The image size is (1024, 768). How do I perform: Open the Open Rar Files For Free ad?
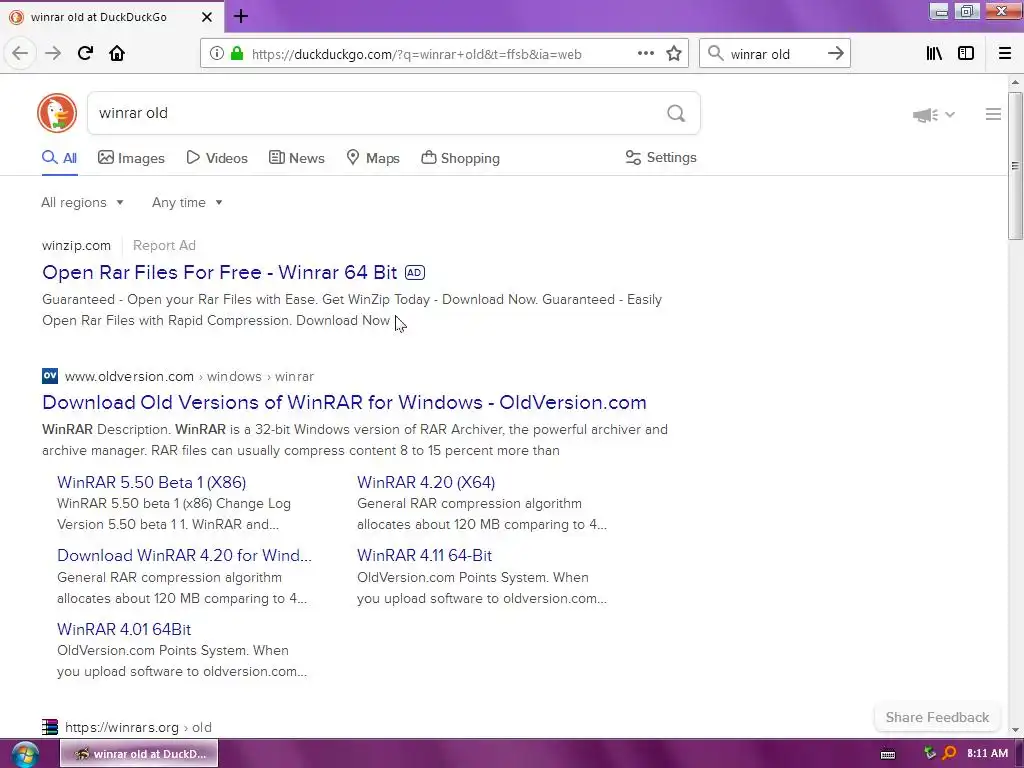tap(219, 272)
